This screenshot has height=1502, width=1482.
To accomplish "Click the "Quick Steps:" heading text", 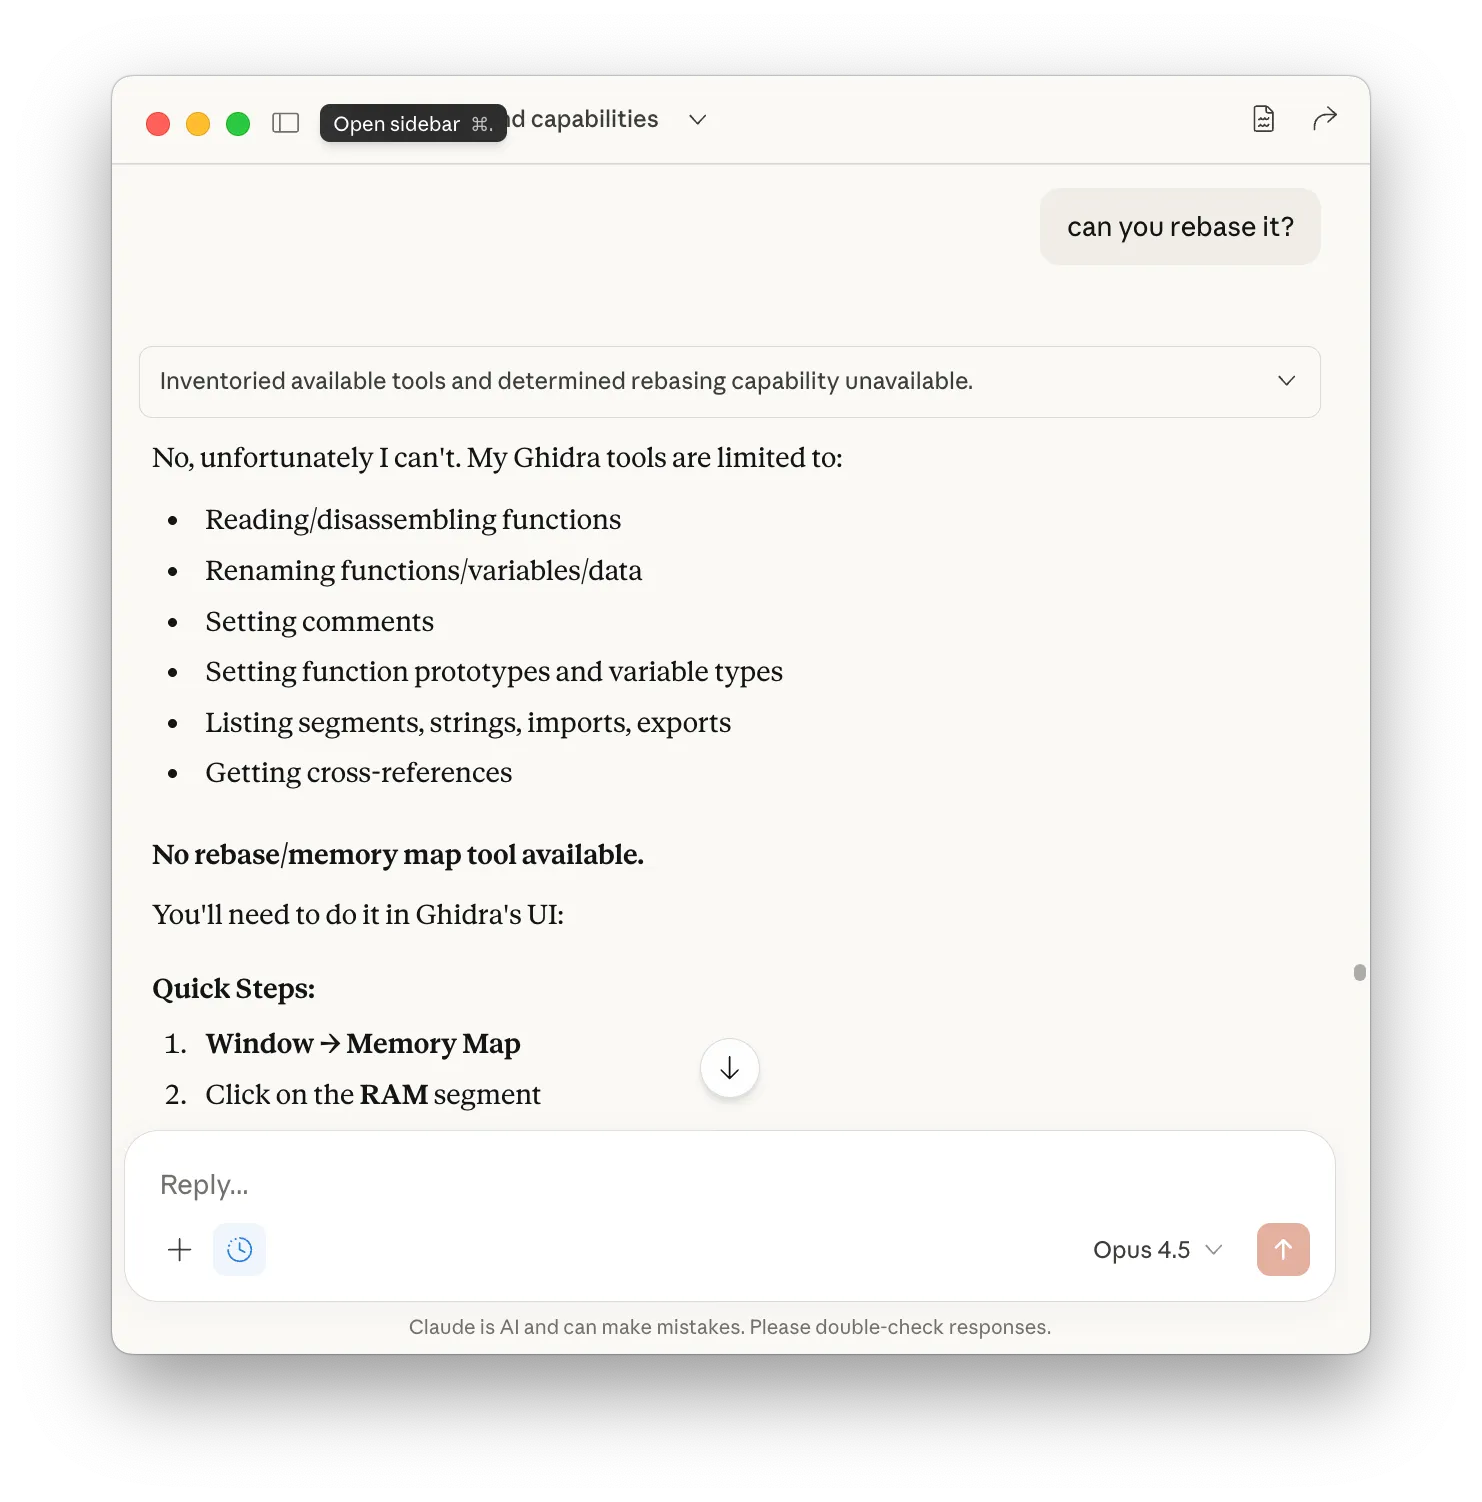I will point(233,988).
